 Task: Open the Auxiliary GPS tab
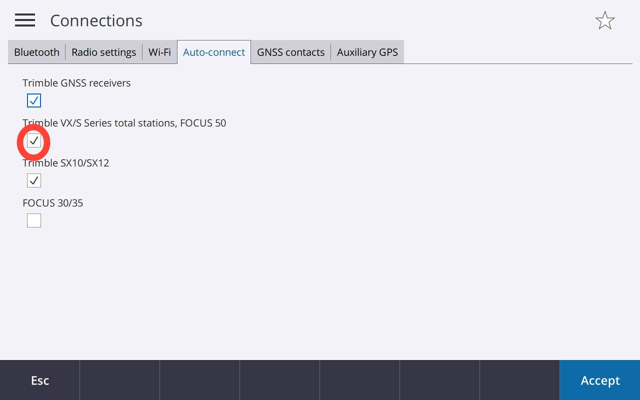[x=367, y=52]
